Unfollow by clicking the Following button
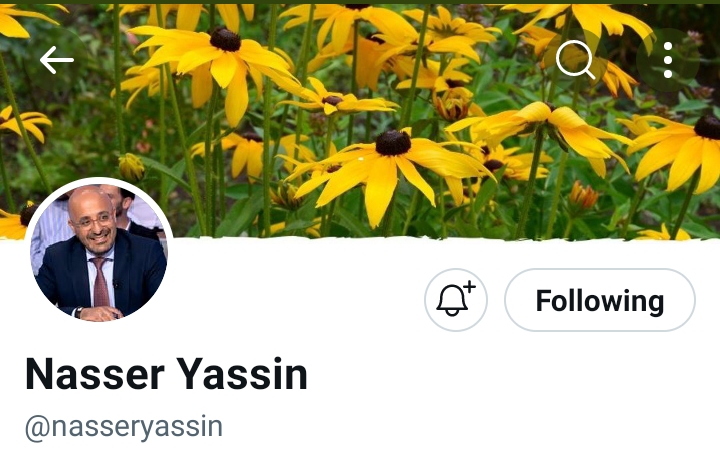Viewport: 720px width, 457px height. point(600,300)
